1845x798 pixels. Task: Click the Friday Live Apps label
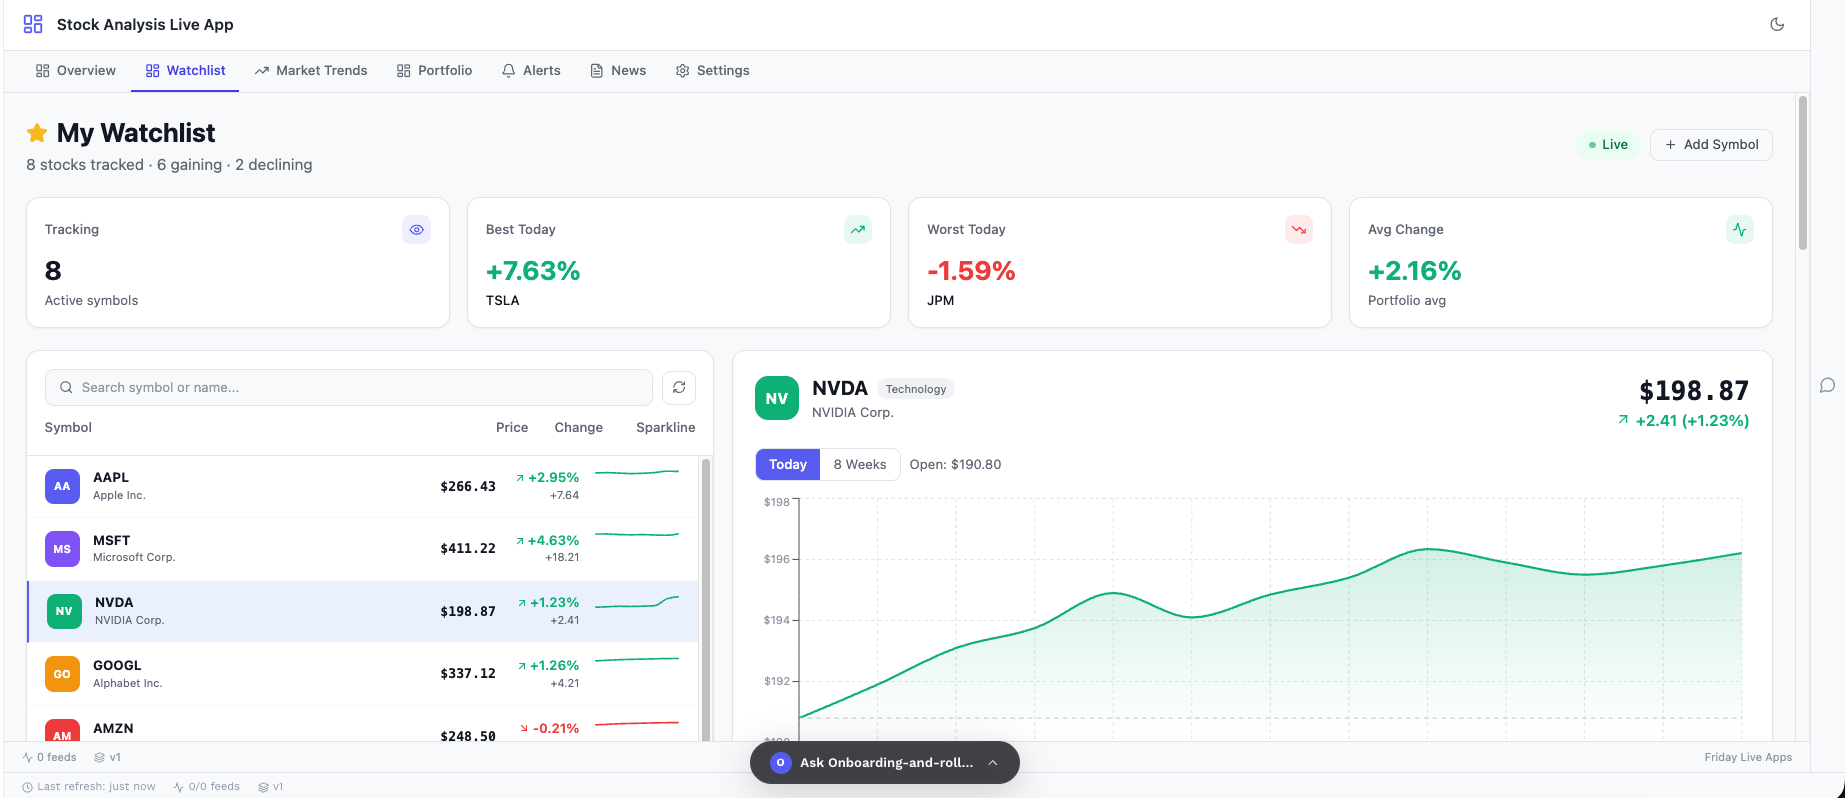pos(1748,757)
